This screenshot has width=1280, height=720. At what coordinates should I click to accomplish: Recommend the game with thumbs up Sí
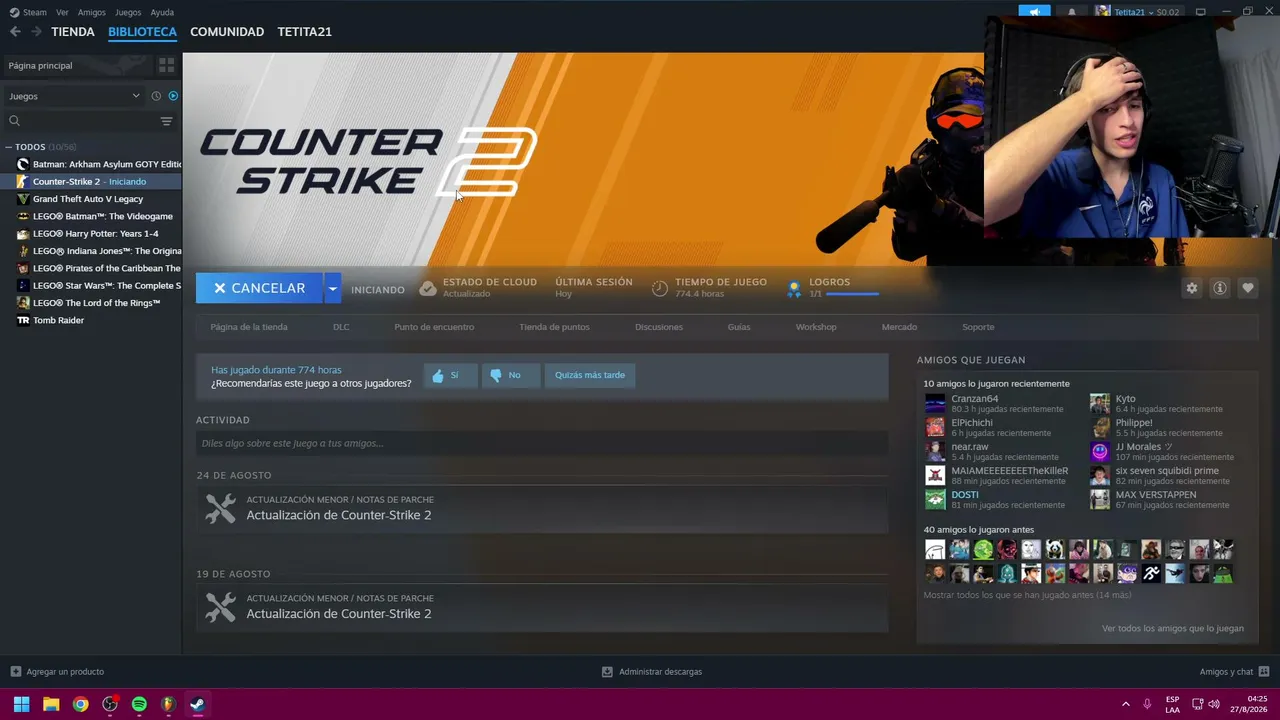[450, 375]
